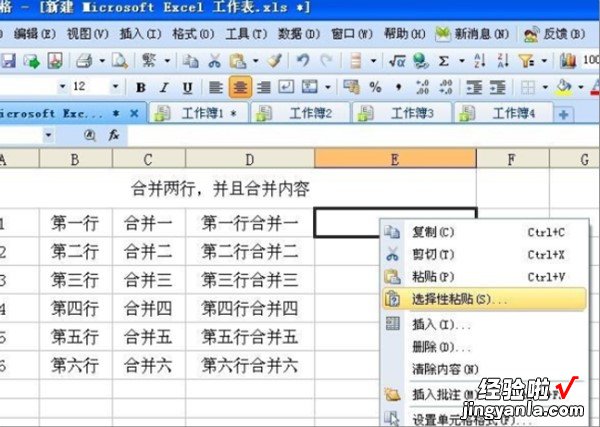Insert chart using chart icon

tap(567, 60)
